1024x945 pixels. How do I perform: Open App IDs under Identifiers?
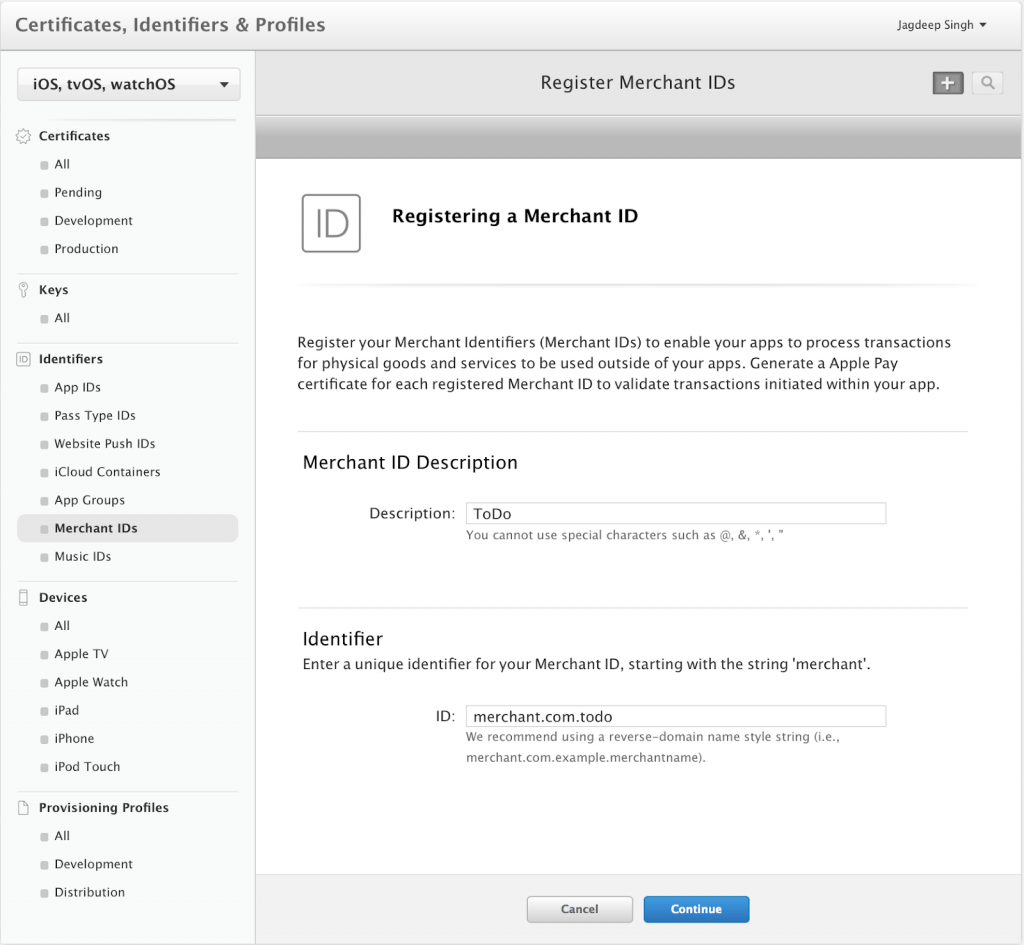pyautogui.click(x=77, y=387)
